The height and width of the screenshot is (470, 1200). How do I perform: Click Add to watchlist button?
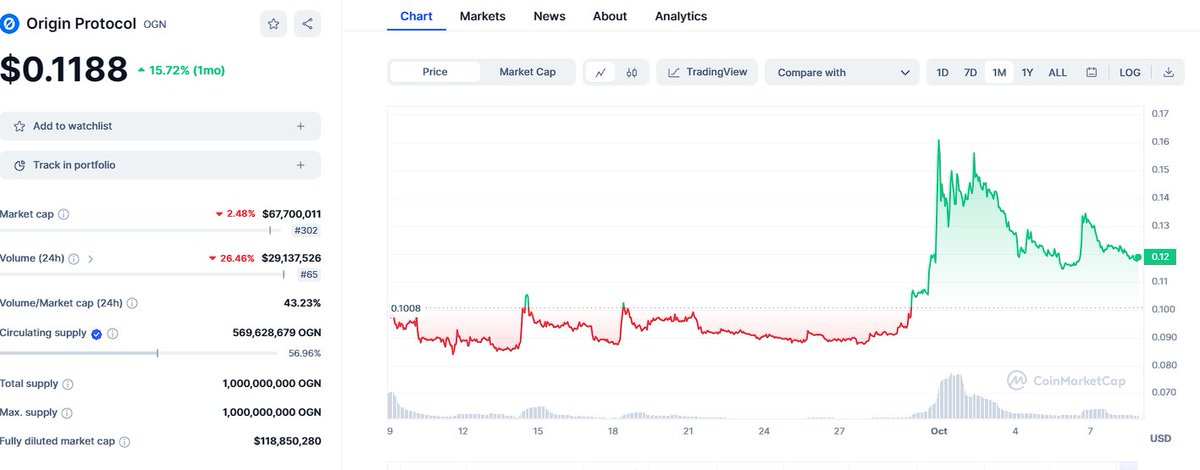tap(160, 126)
